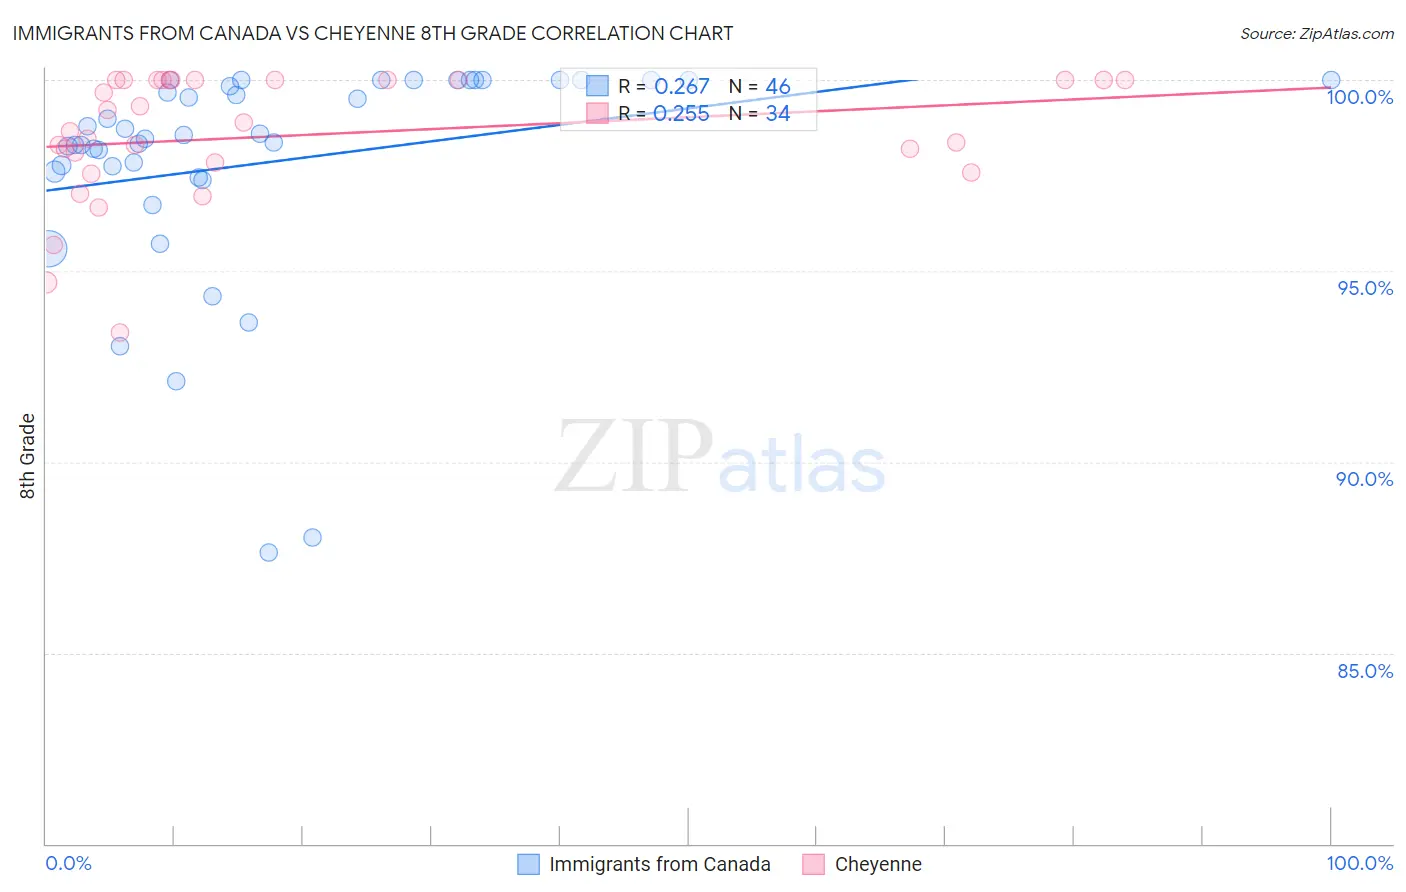Click the 8th Grade axis label
The width and height of the screenshot is (1406, 892).
(28, 456)
